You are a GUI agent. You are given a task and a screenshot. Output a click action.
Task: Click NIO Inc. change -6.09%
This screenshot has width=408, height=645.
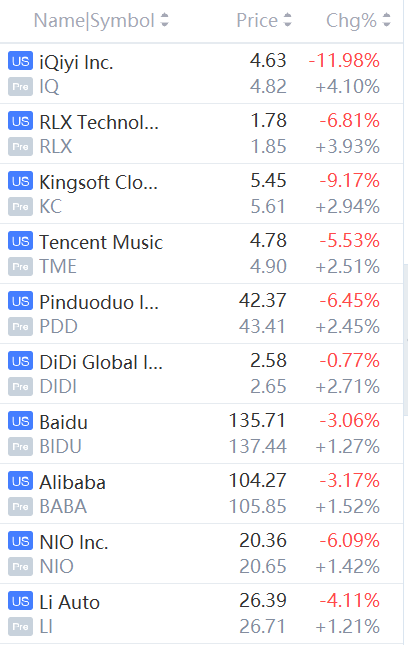coord(350,540)
